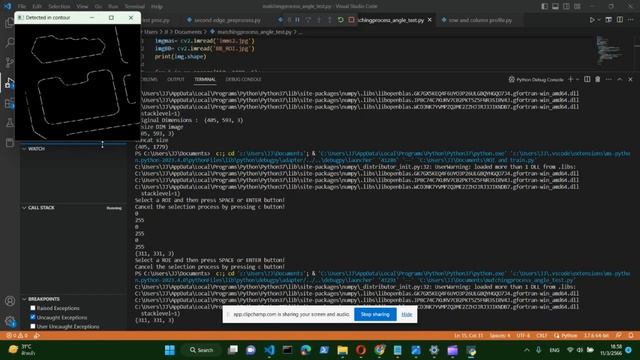Open the Accounts icon in the activity bar
Viewport: 640px width, 360px height.
[10, 301]
